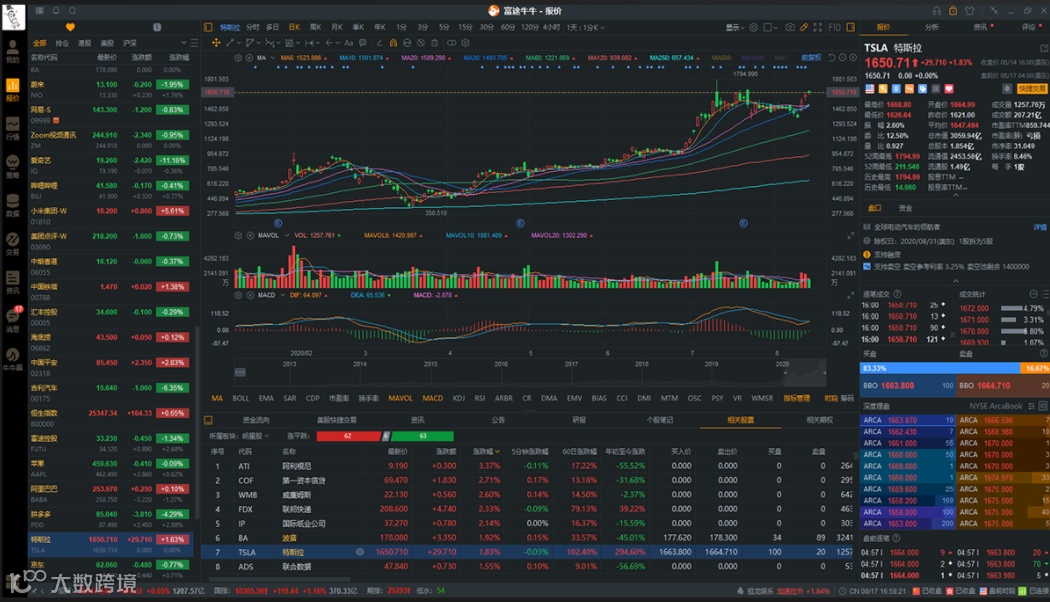Open the 消息 messages icon with badge
This screenshot has width=1050, height=602.
click(13, 319)
